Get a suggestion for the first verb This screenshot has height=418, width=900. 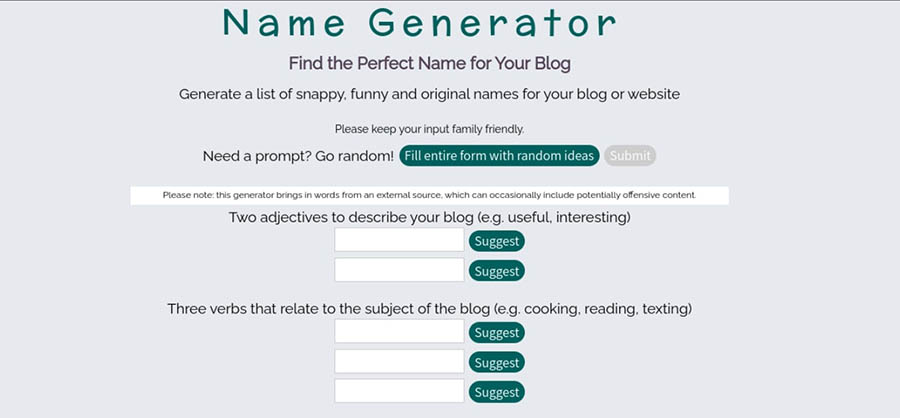(497, 333)
